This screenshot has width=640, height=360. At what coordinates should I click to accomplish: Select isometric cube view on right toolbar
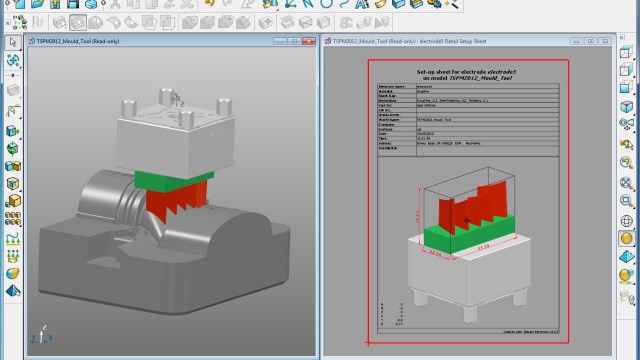(x=626, y=107)
